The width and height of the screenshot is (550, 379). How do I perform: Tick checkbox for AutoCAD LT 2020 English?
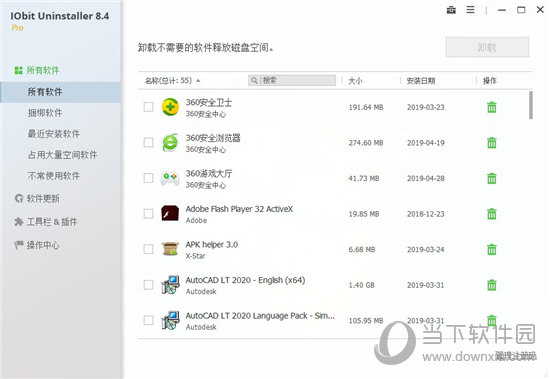tap(148, 285)
